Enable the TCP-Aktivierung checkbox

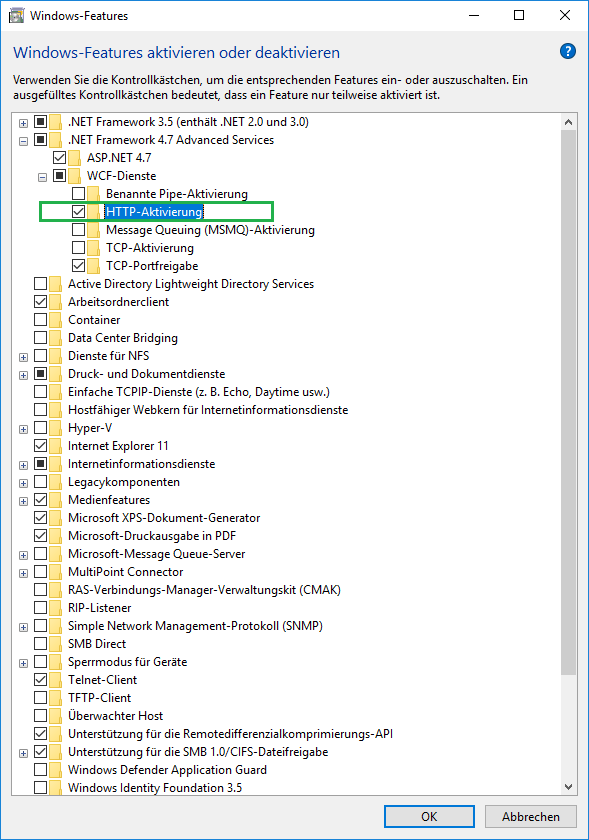click(x=79, y=248)
